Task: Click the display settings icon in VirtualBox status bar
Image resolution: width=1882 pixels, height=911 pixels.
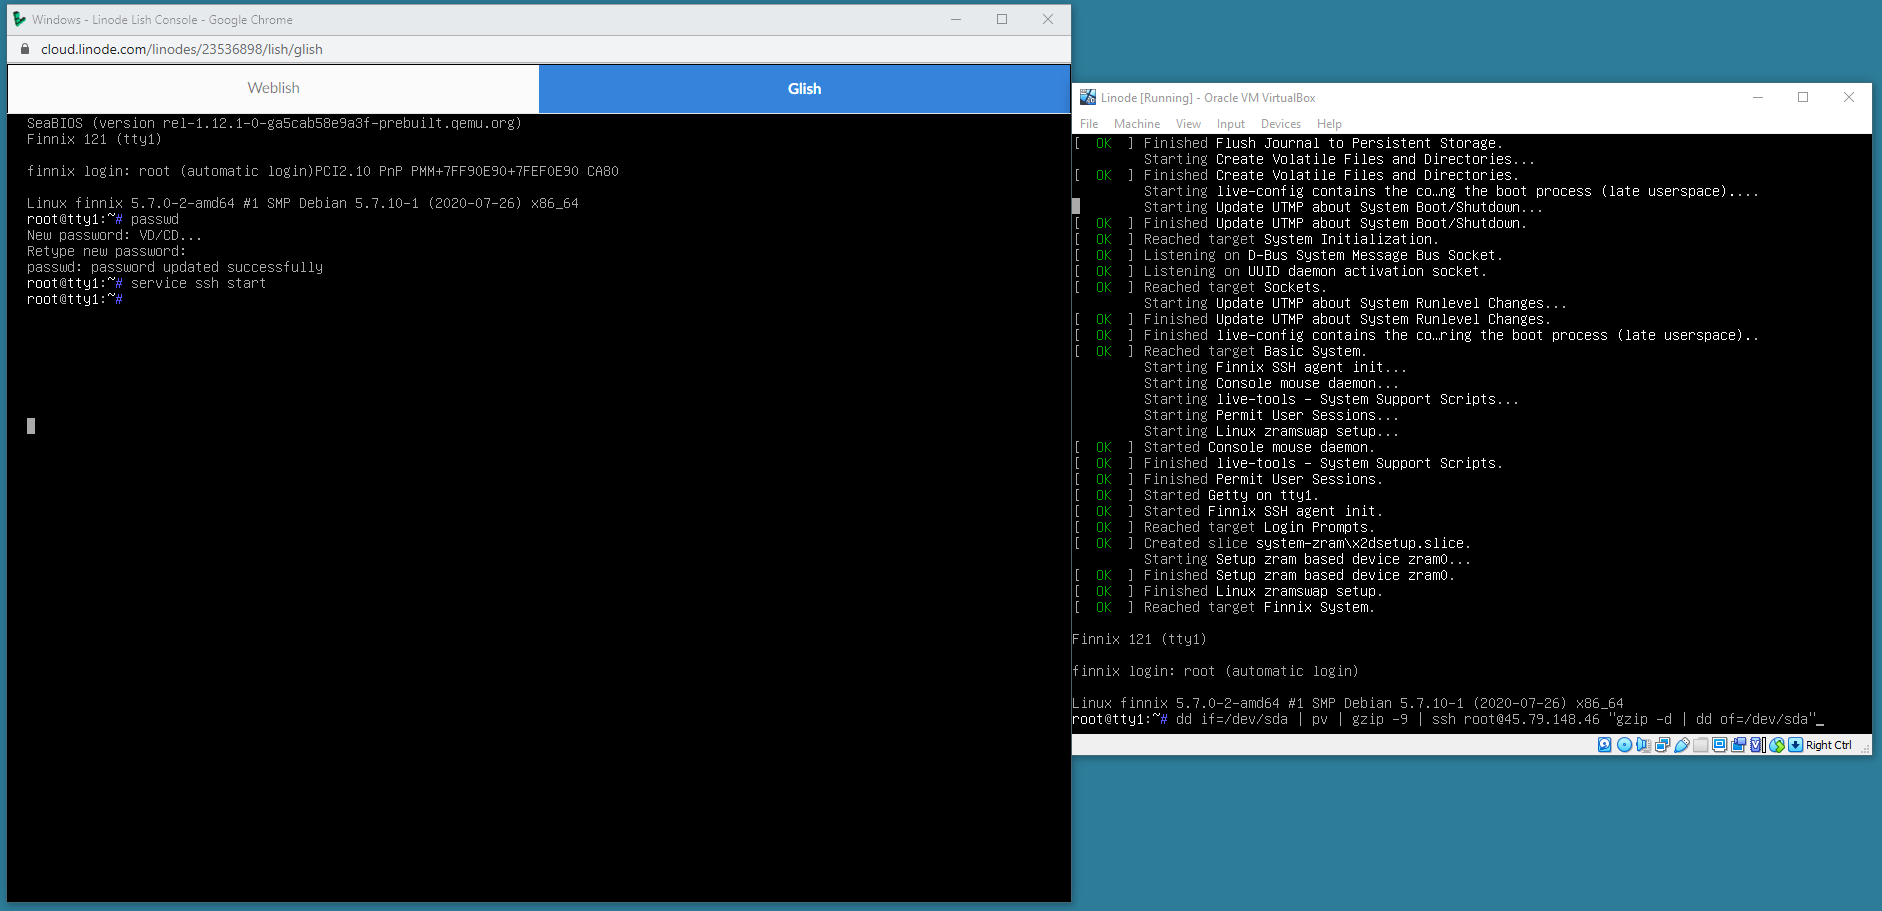Action: point(1719,744)
